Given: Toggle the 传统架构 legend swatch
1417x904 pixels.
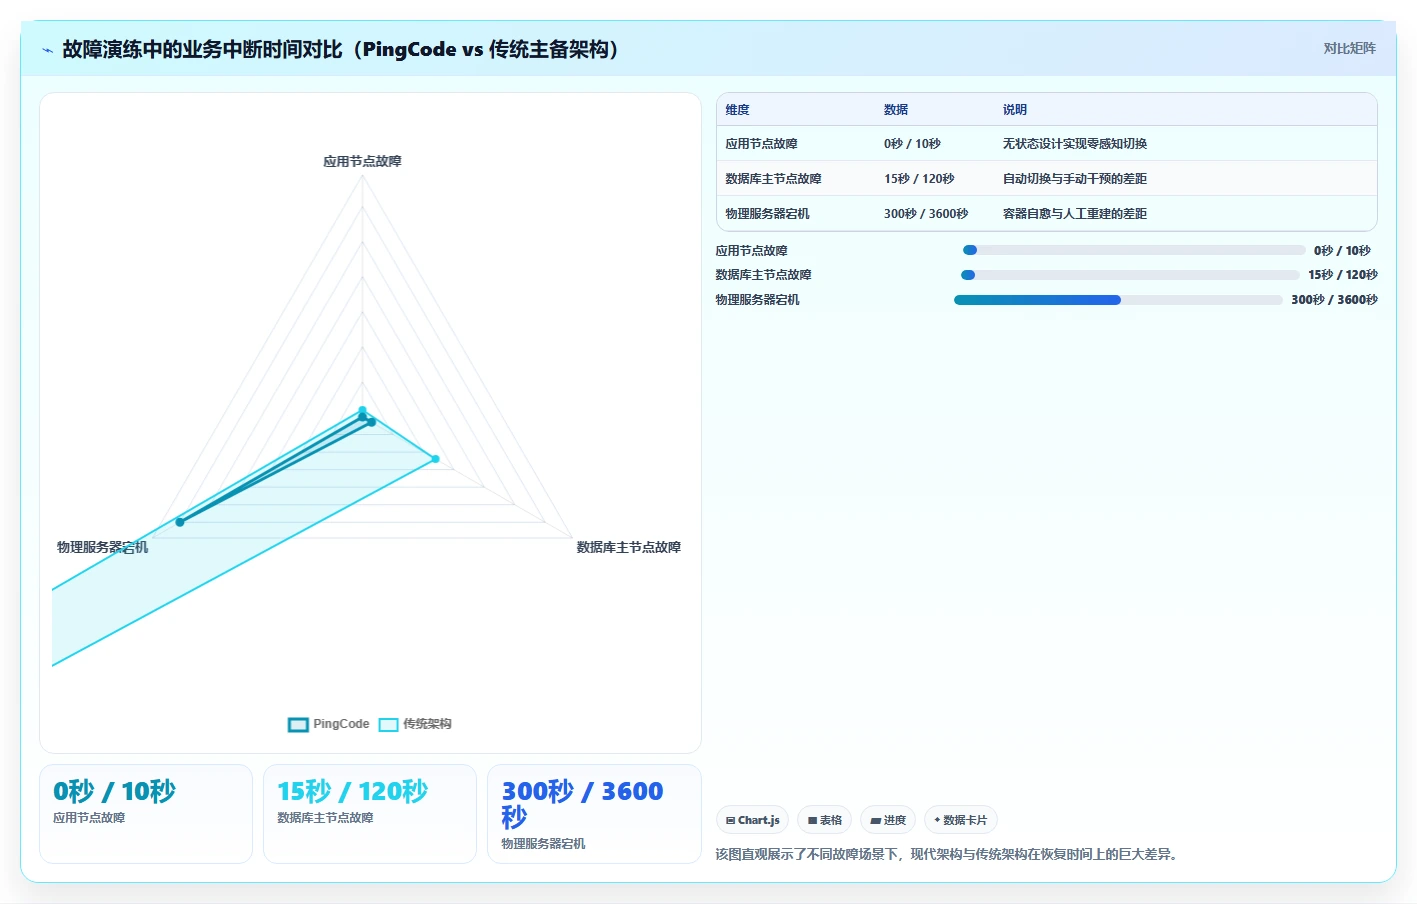Looking at the screenshot, I should (388, 725).
